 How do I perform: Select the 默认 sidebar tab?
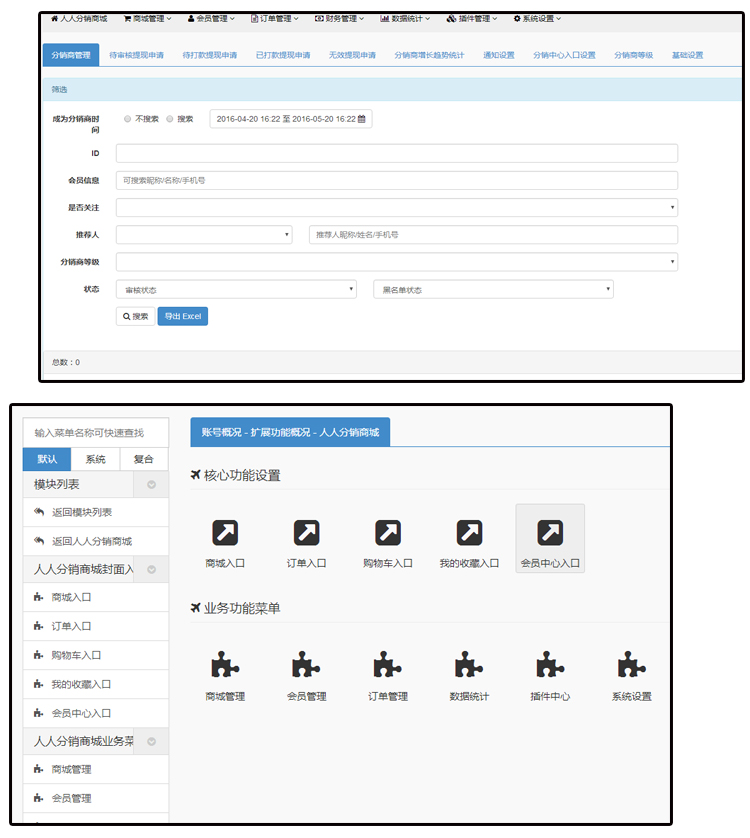pos(47,459)
